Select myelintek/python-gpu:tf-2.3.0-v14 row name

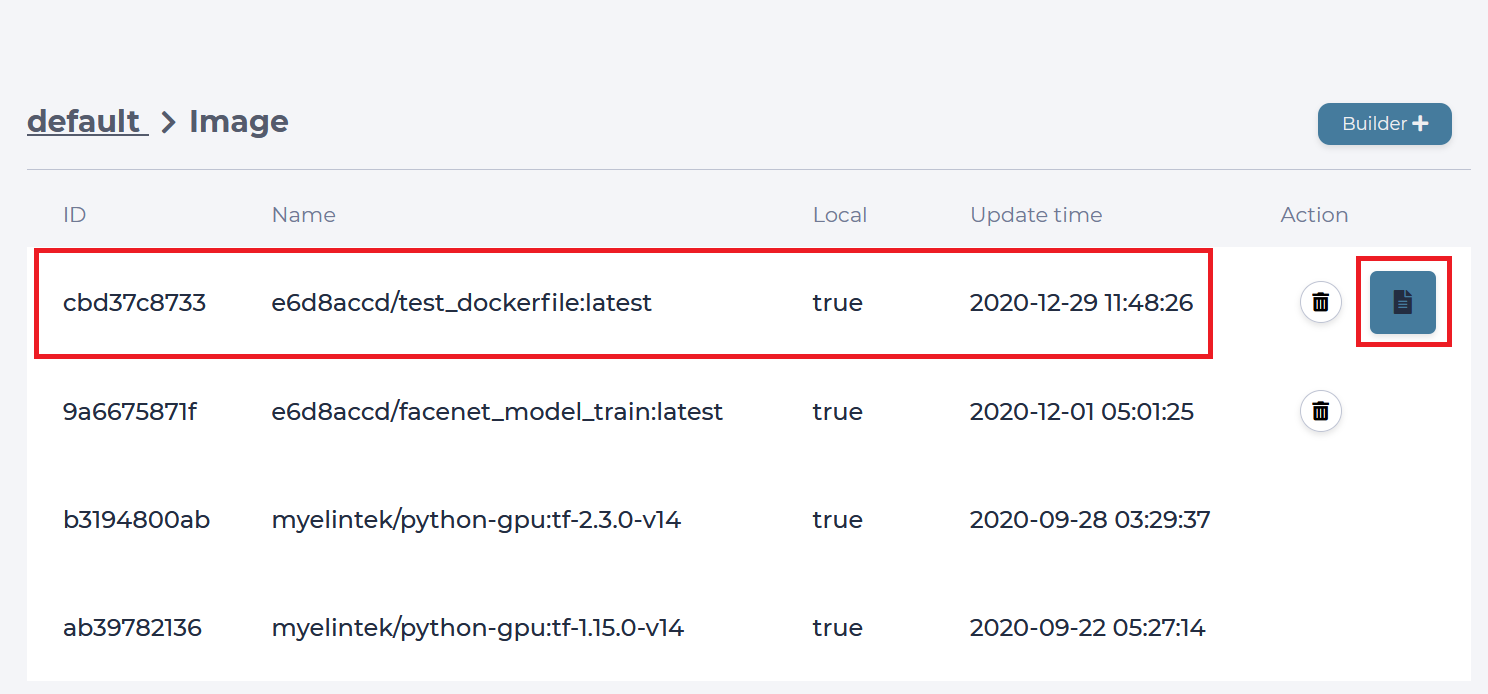pos(476,520)
